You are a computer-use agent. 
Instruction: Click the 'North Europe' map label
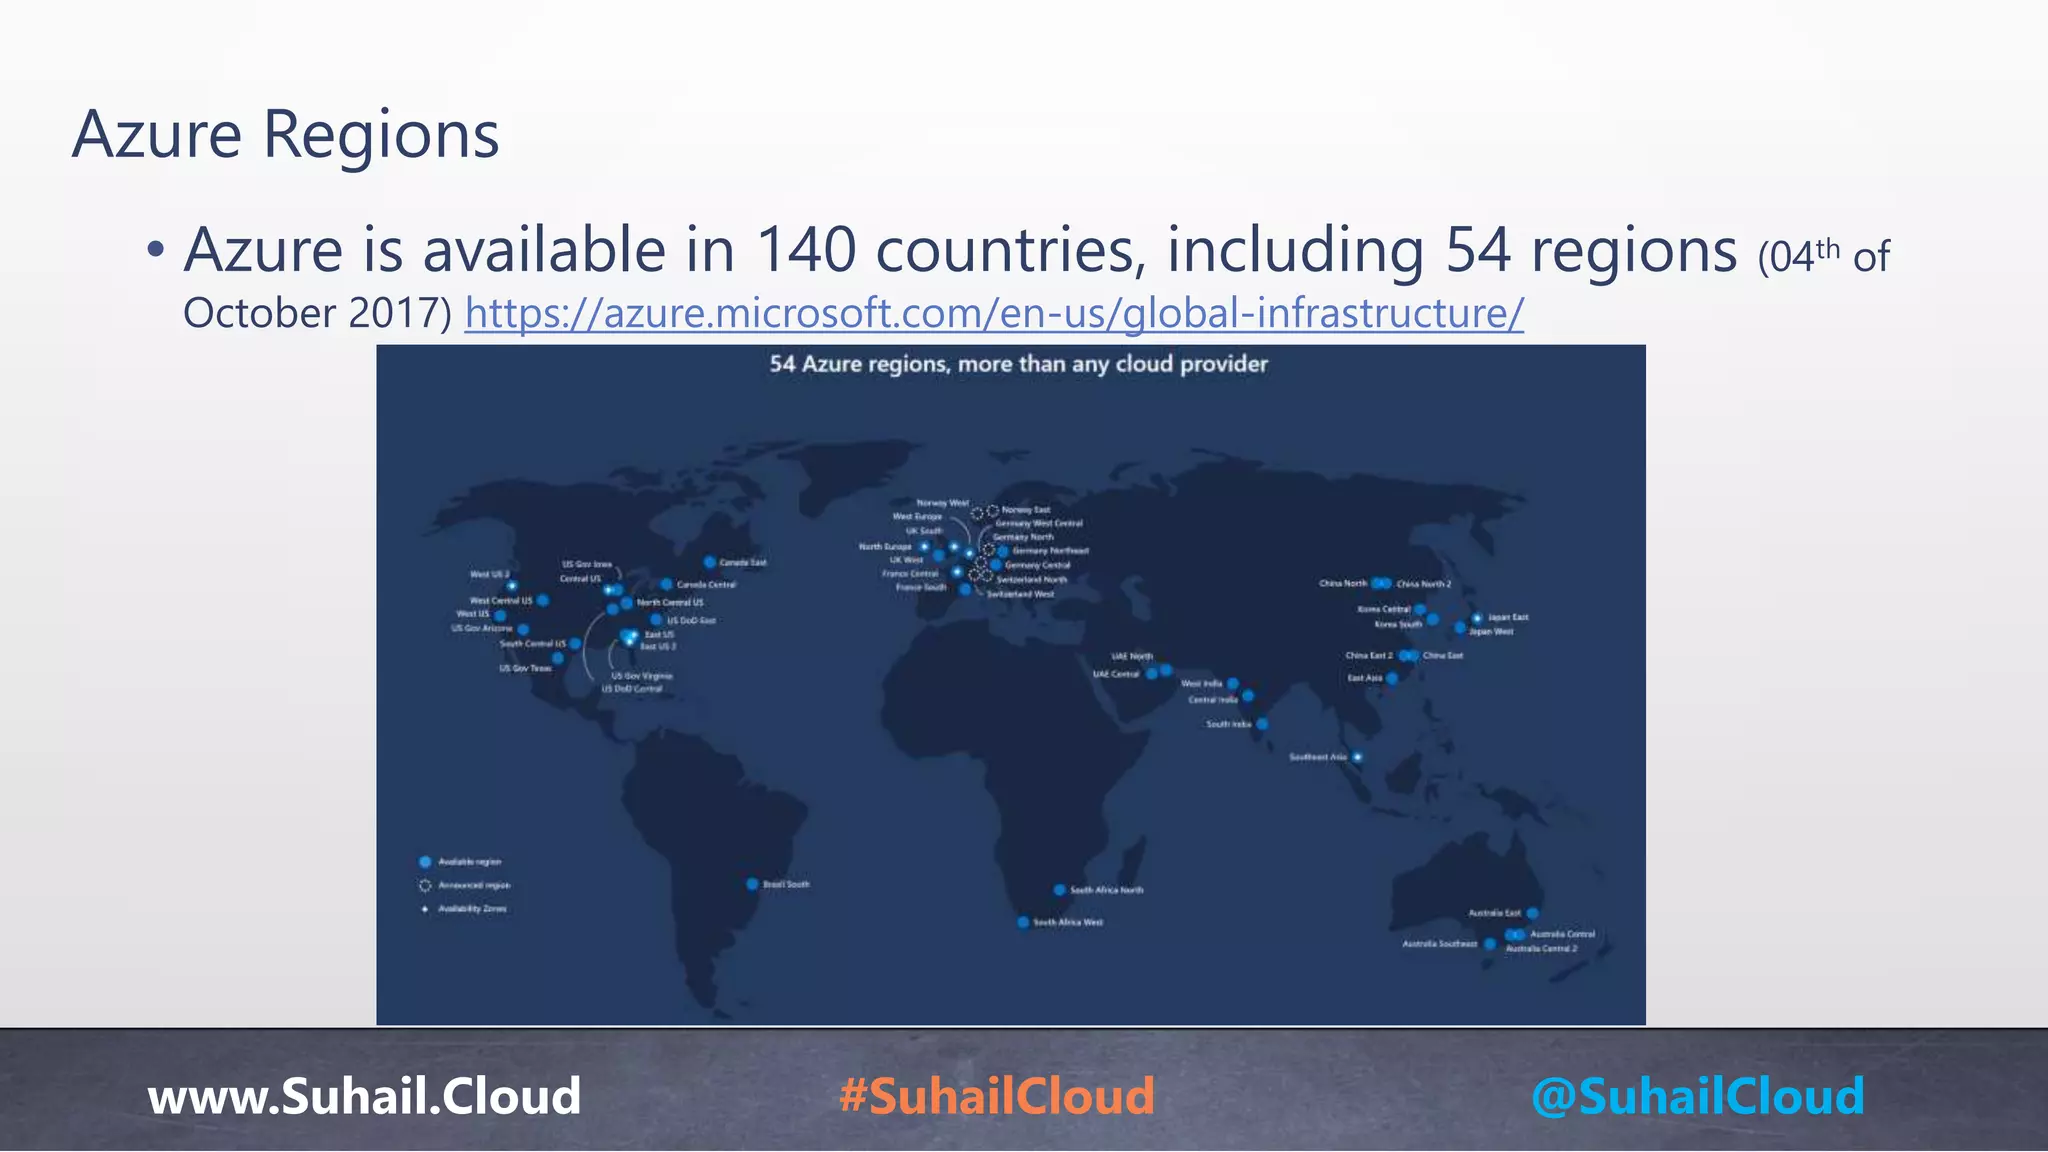[x=885, y=547]
